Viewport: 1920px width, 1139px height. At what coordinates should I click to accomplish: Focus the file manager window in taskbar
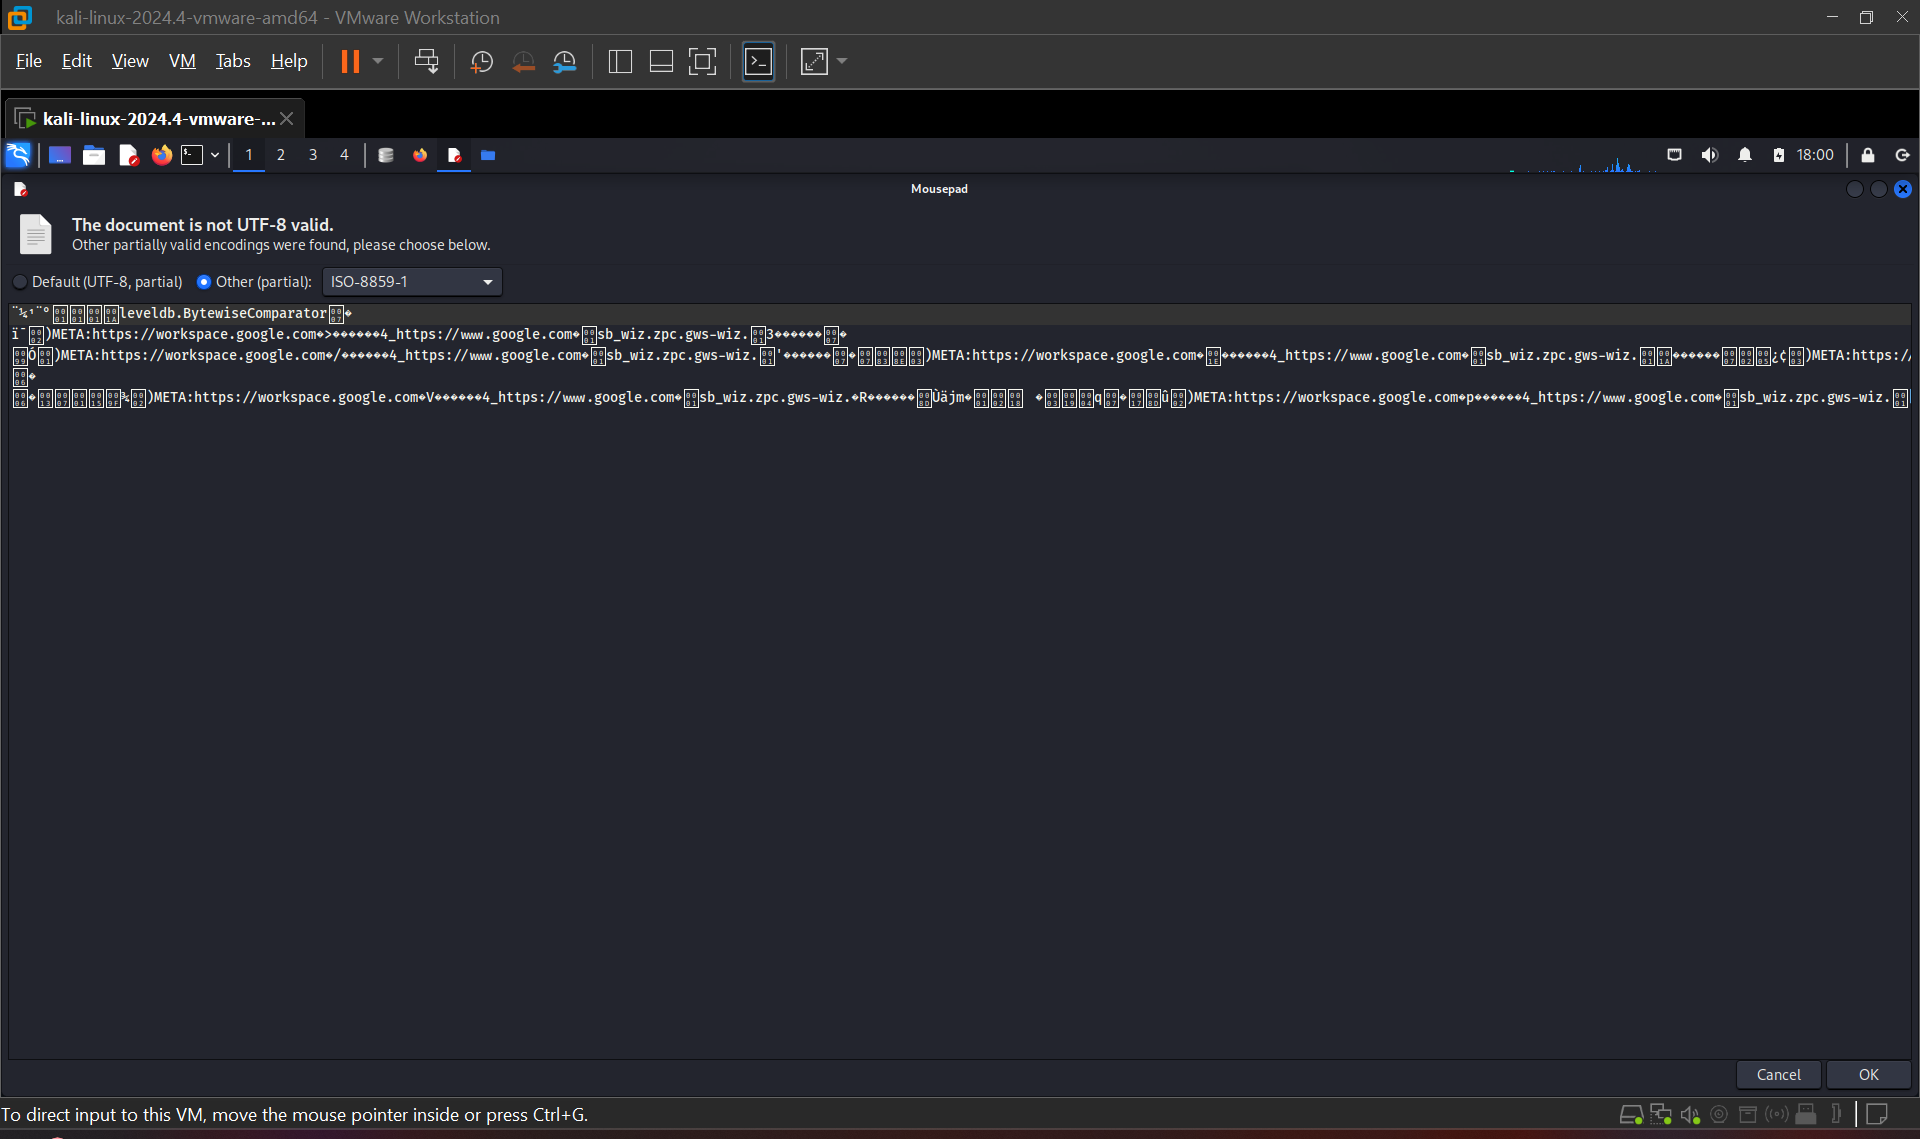[488, 155]
